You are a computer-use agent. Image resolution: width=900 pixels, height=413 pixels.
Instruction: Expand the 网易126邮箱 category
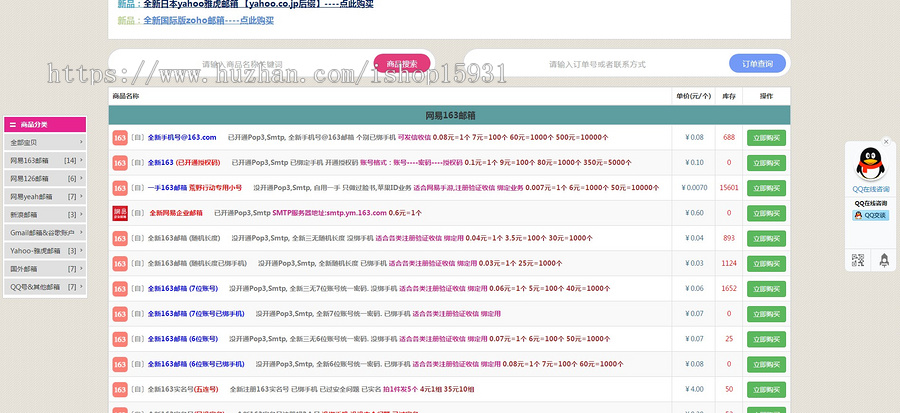click(43, 179)
